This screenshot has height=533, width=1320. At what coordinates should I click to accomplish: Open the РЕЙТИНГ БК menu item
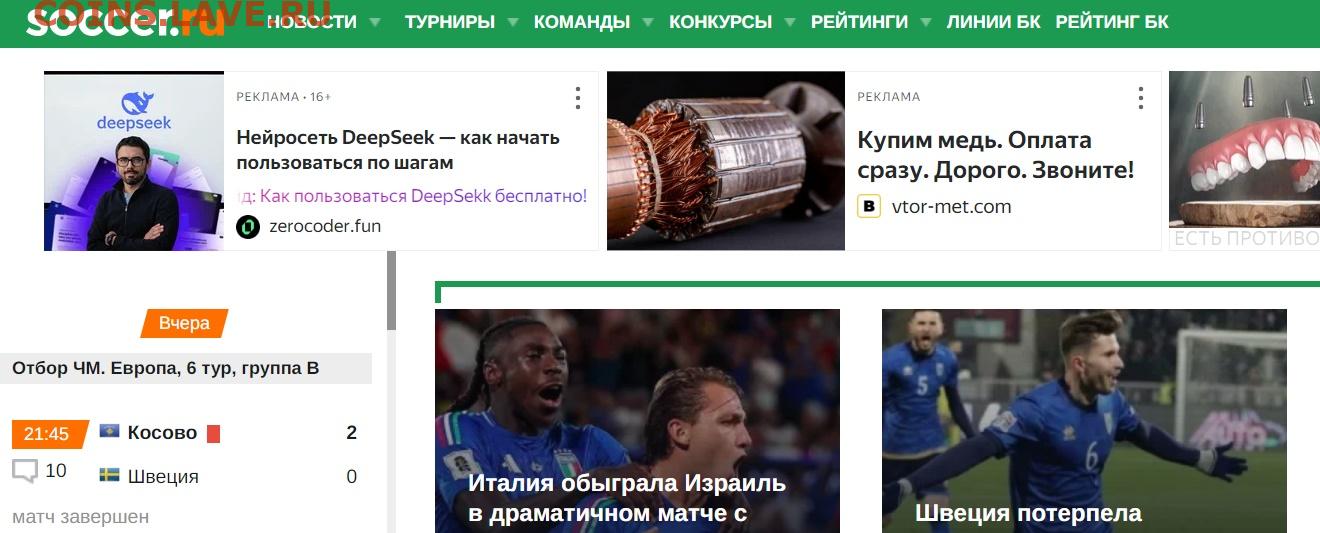pos(1112,22)
